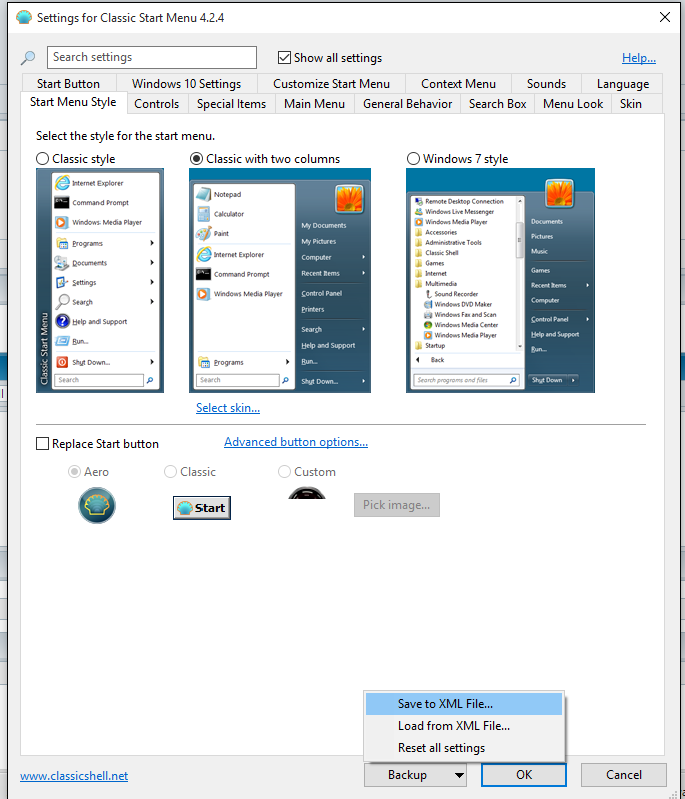Open the Sounds tab
The image size is (685, 799).
coord(546,84)
